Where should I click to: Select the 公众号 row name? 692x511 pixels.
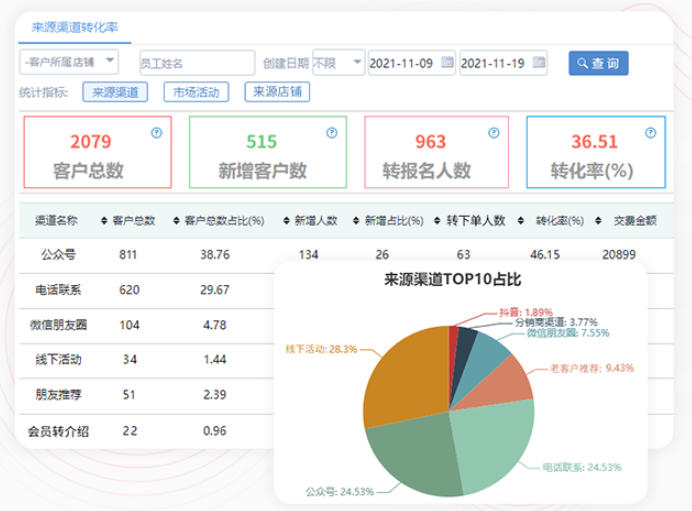click(58, 255)
